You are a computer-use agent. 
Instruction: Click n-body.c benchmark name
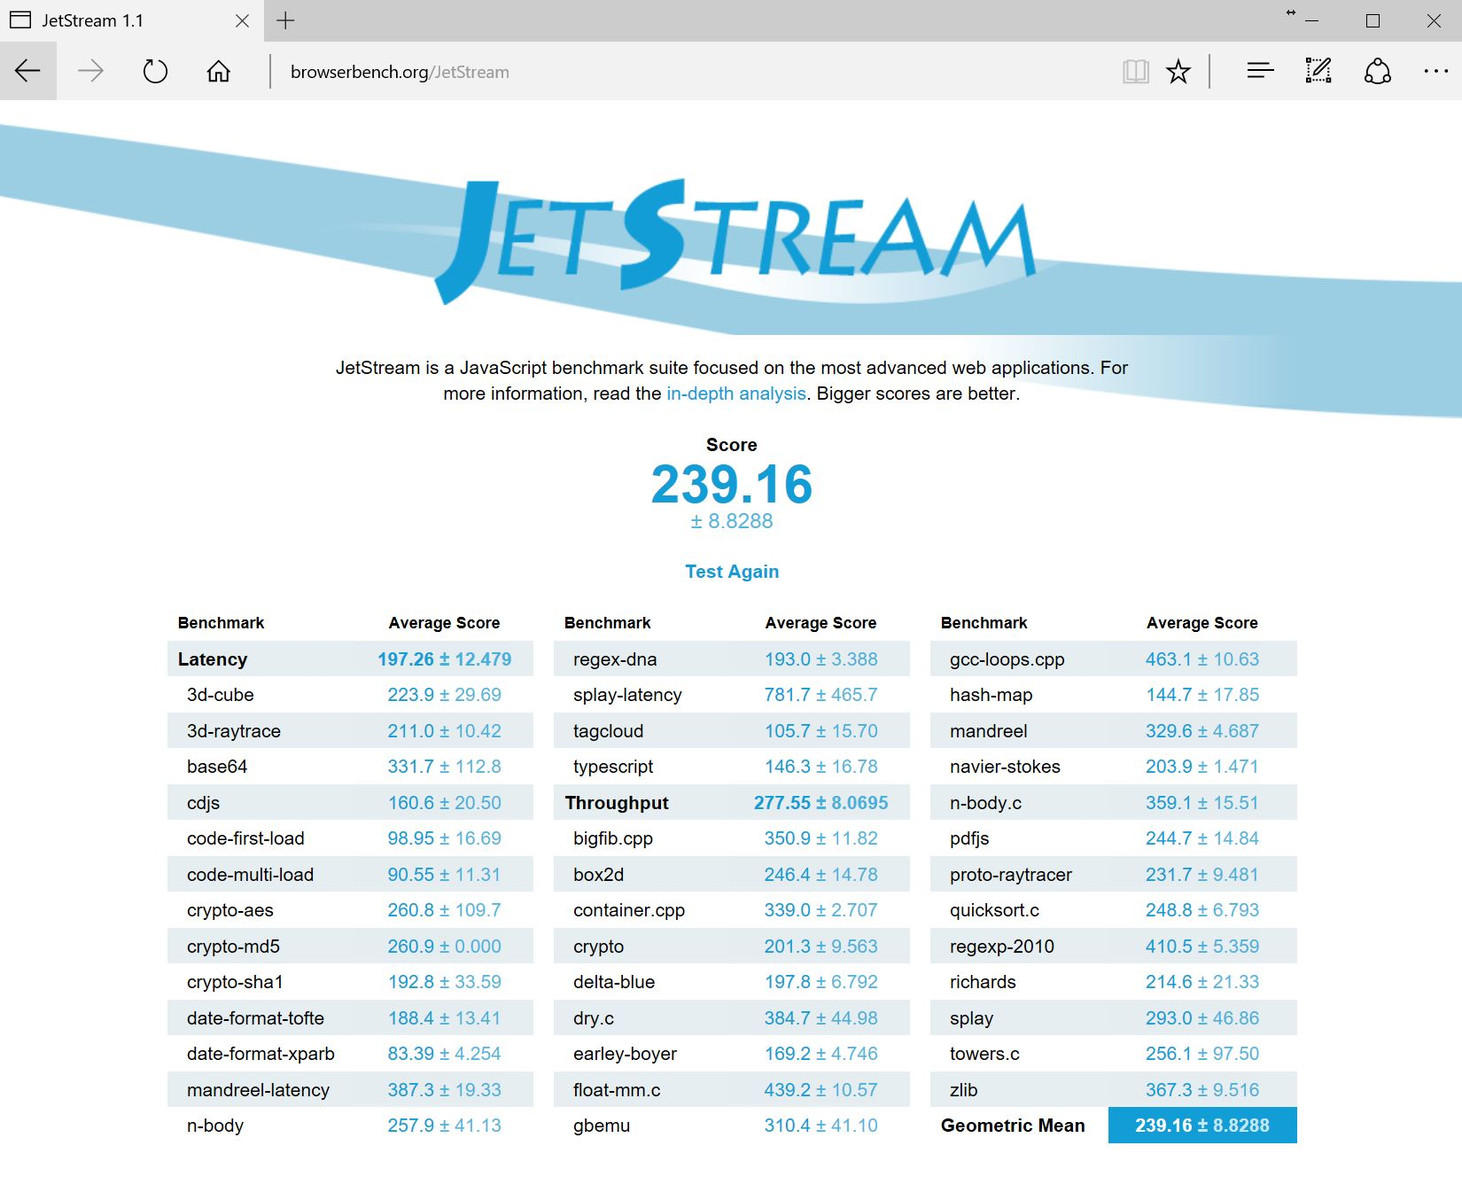[x=986, y=803]
